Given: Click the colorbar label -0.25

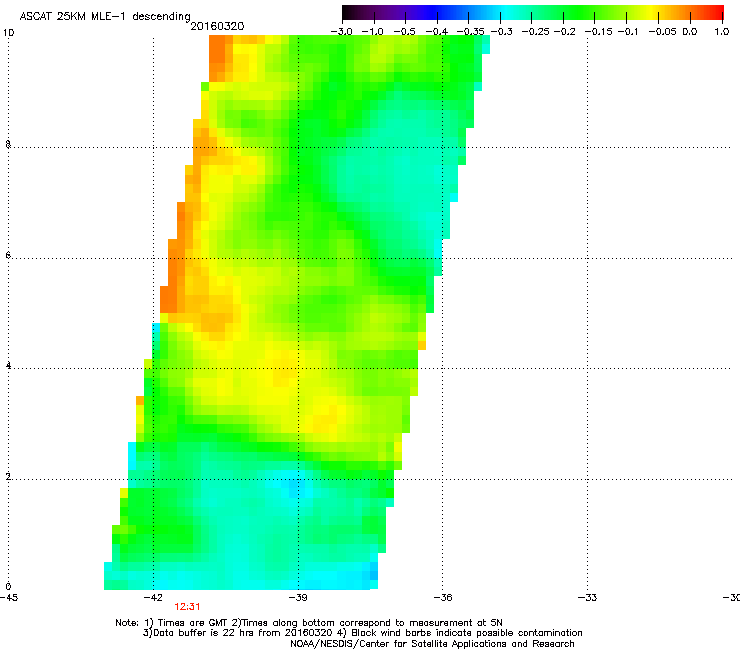Looking at the screenshot, I should tap(535, 32).
